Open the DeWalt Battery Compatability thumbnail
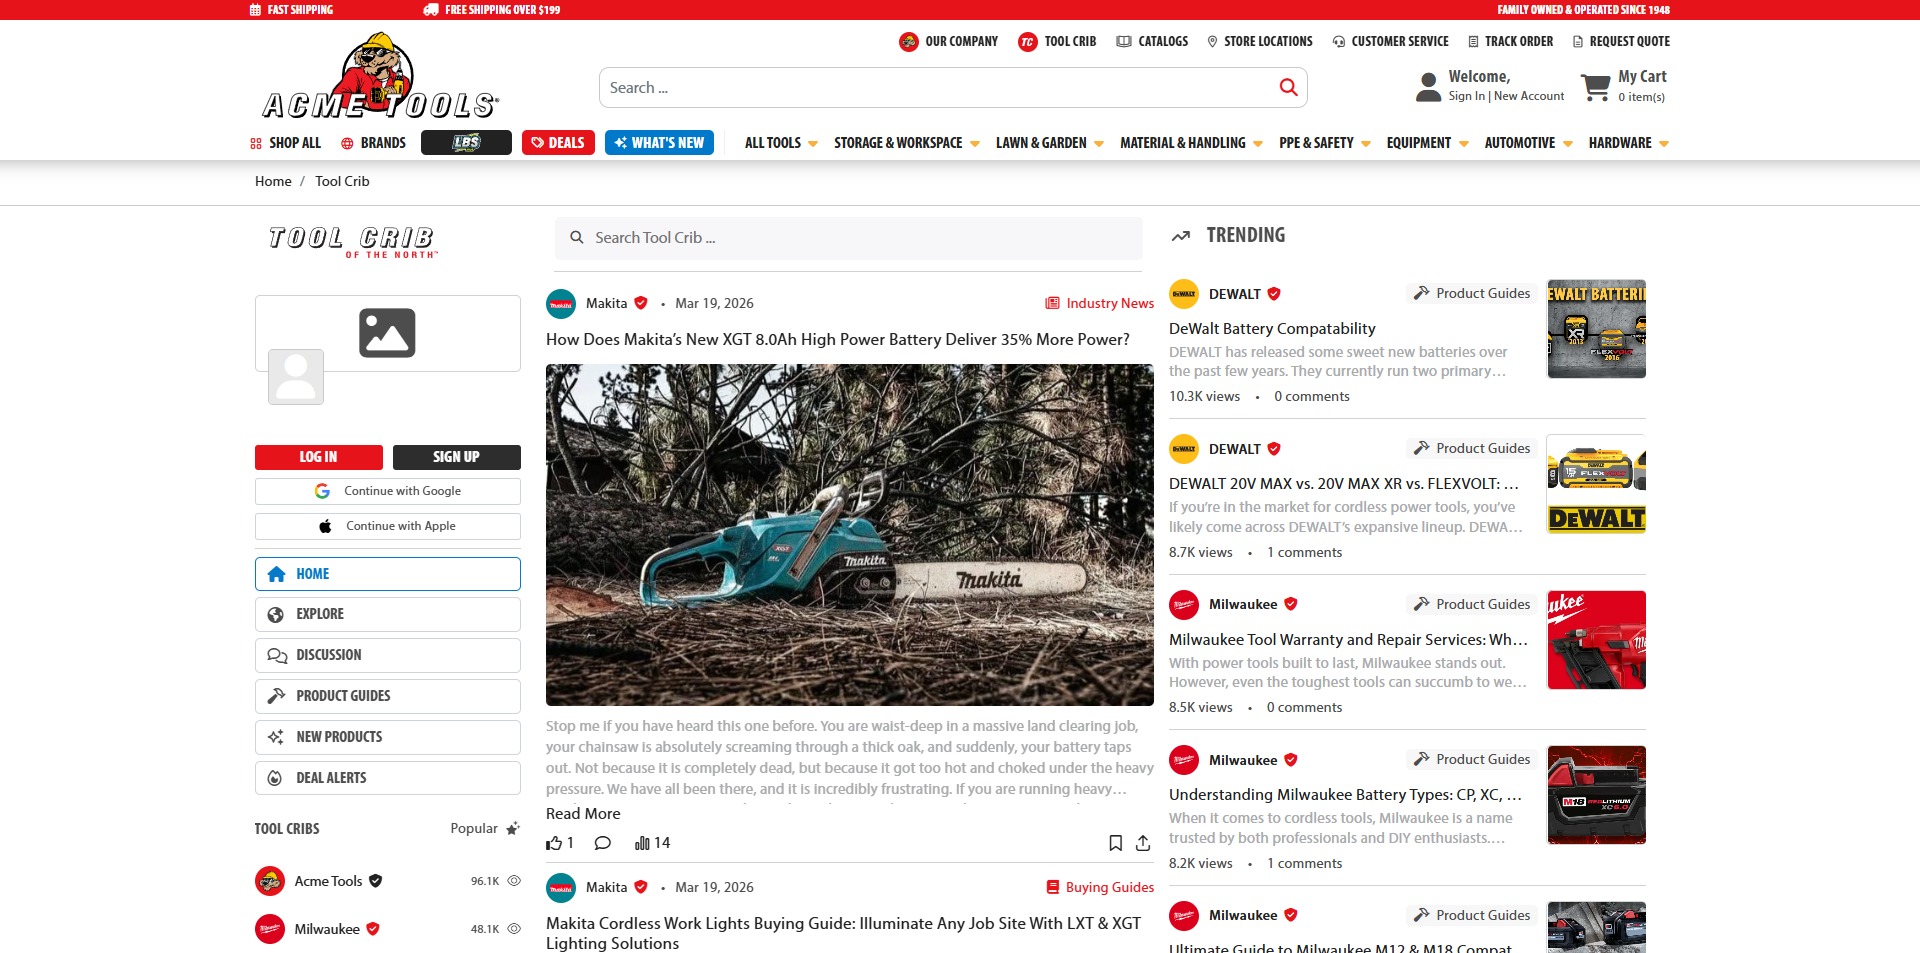Screen dimensions: 1920x953 click(1596, 329)
